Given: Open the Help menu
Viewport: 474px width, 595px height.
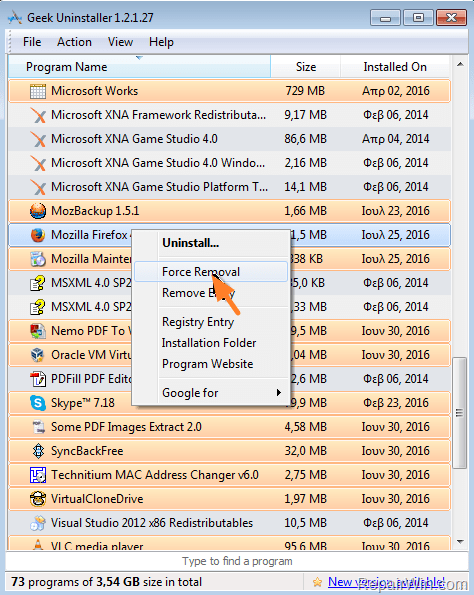Looking at the screenshot, I should (161, 42).
